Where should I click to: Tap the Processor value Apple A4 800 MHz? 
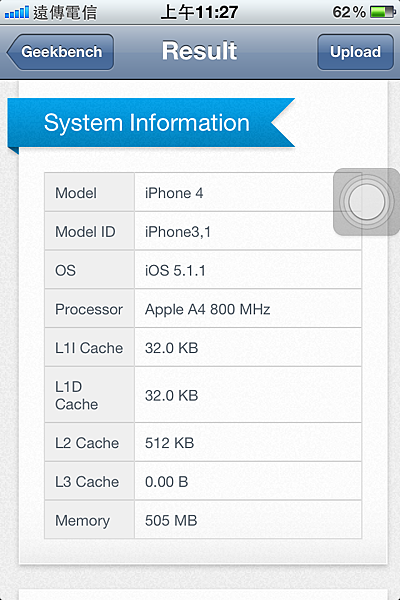coord(207,309)
